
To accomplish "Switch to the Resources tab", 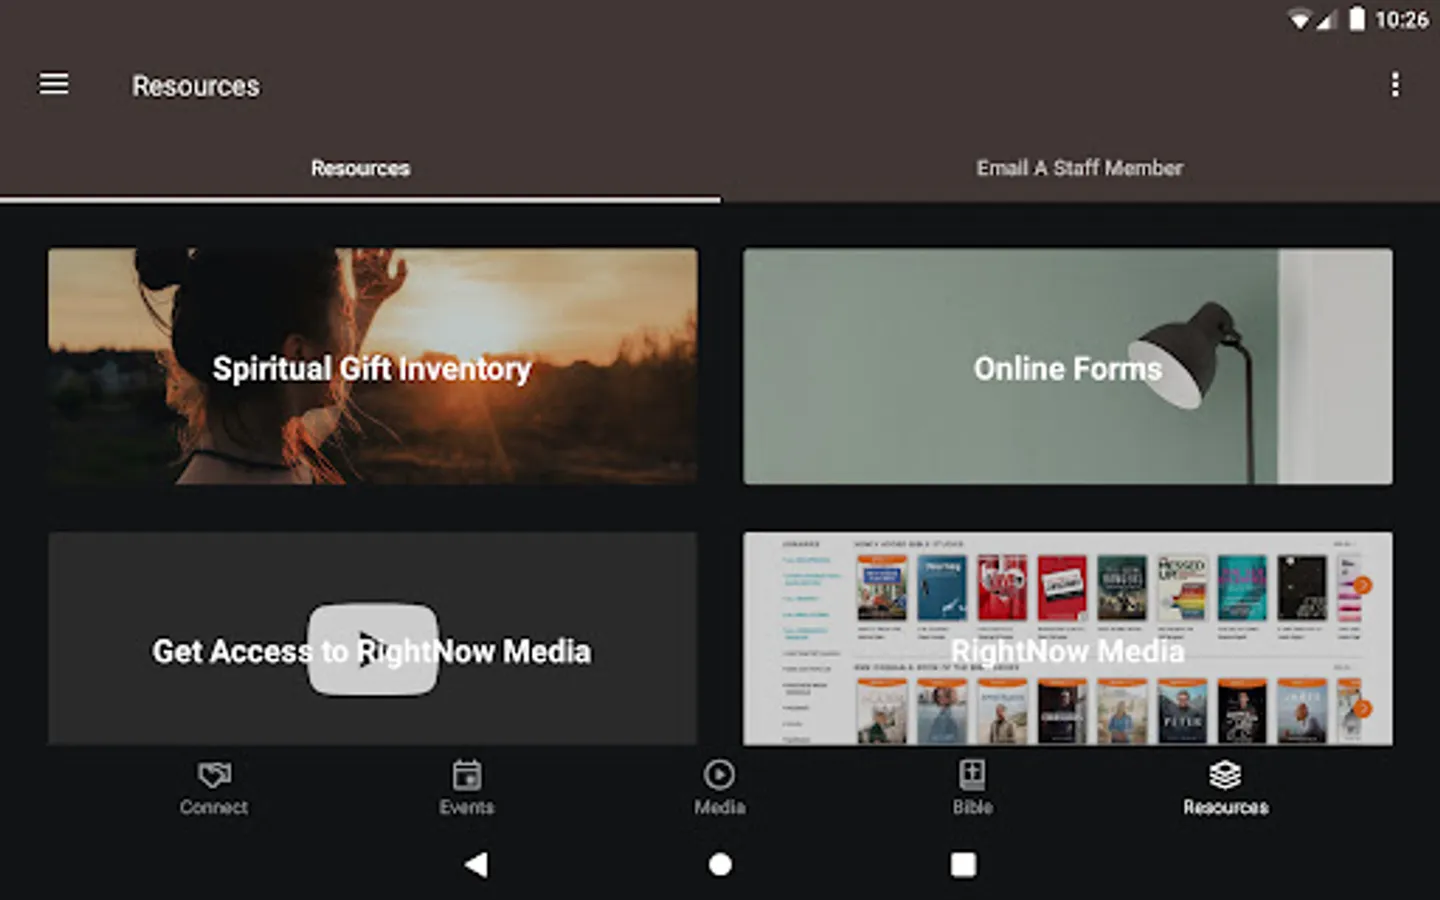I will pos(360,168).
